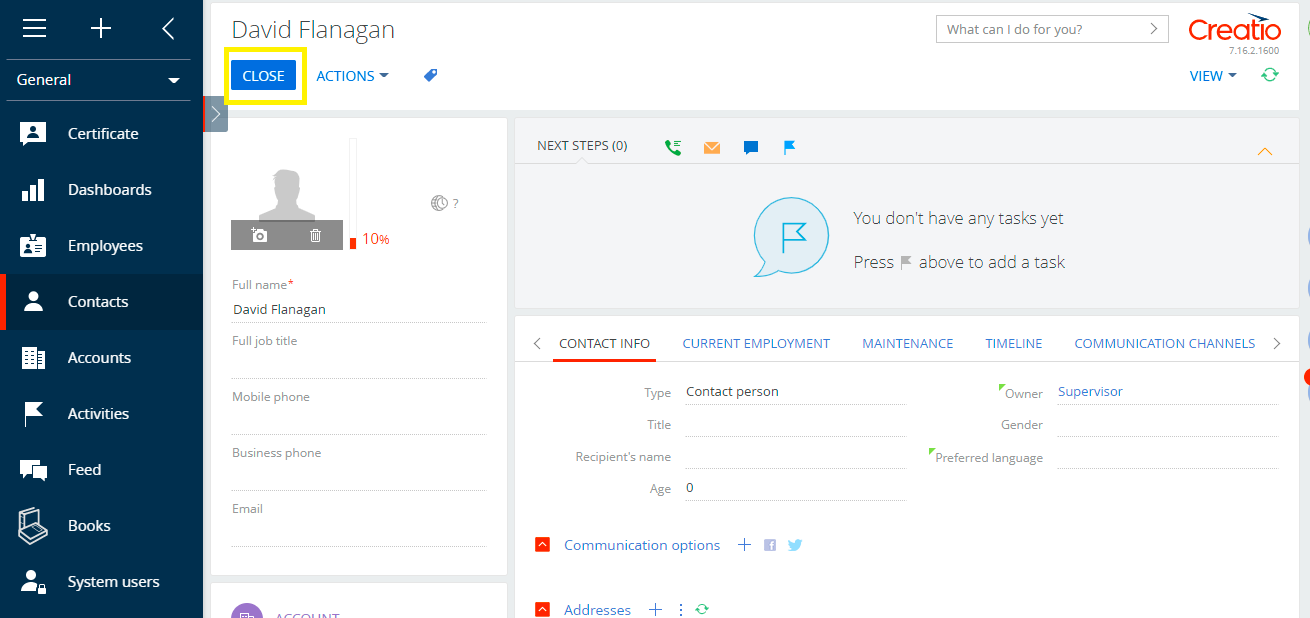Click the Full name field
The image size is (1310, 618).
point(359,310)
